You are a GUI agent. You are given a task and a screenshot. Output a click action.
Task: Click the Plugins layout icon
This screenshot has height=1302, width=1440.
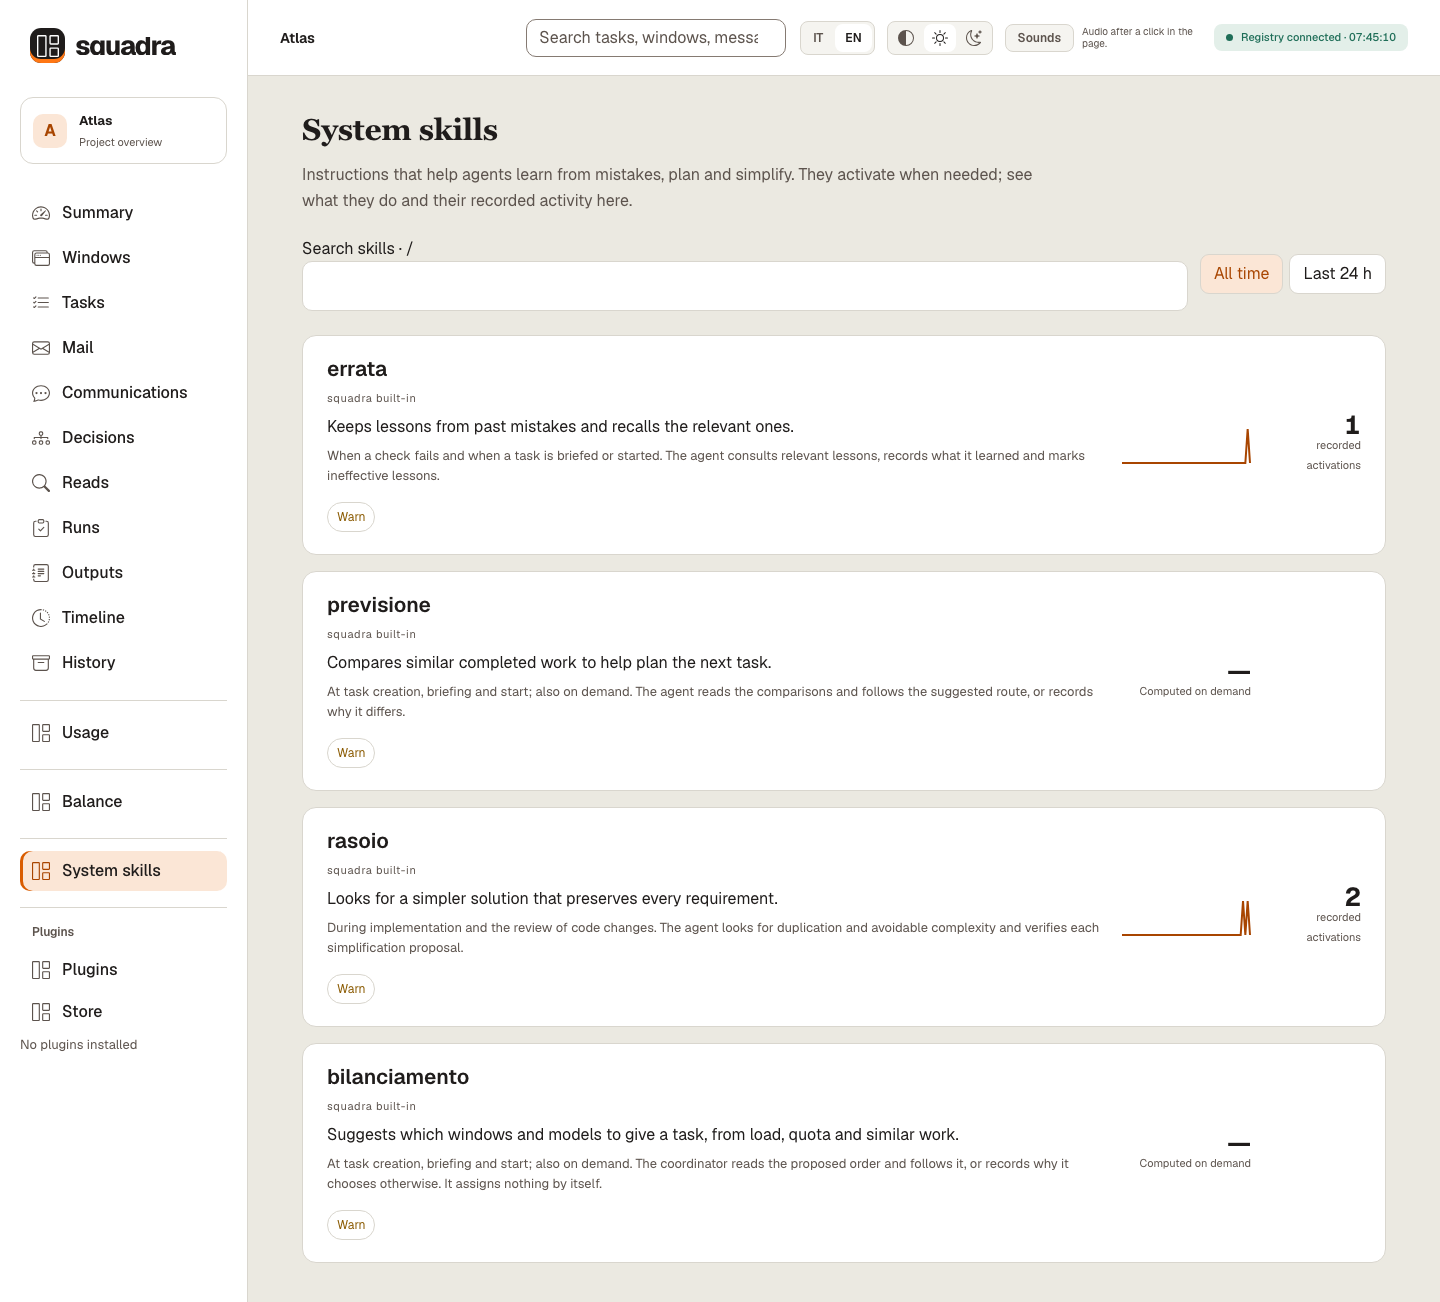[x=41, y=970]
